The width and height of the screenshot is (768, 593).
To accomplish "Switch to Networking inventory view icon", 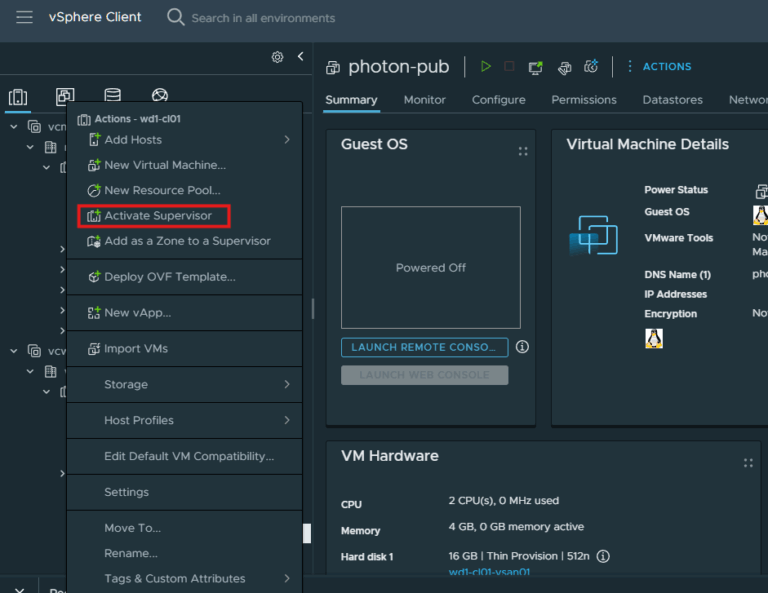I will pyautogui.click(x=160, y=95).
